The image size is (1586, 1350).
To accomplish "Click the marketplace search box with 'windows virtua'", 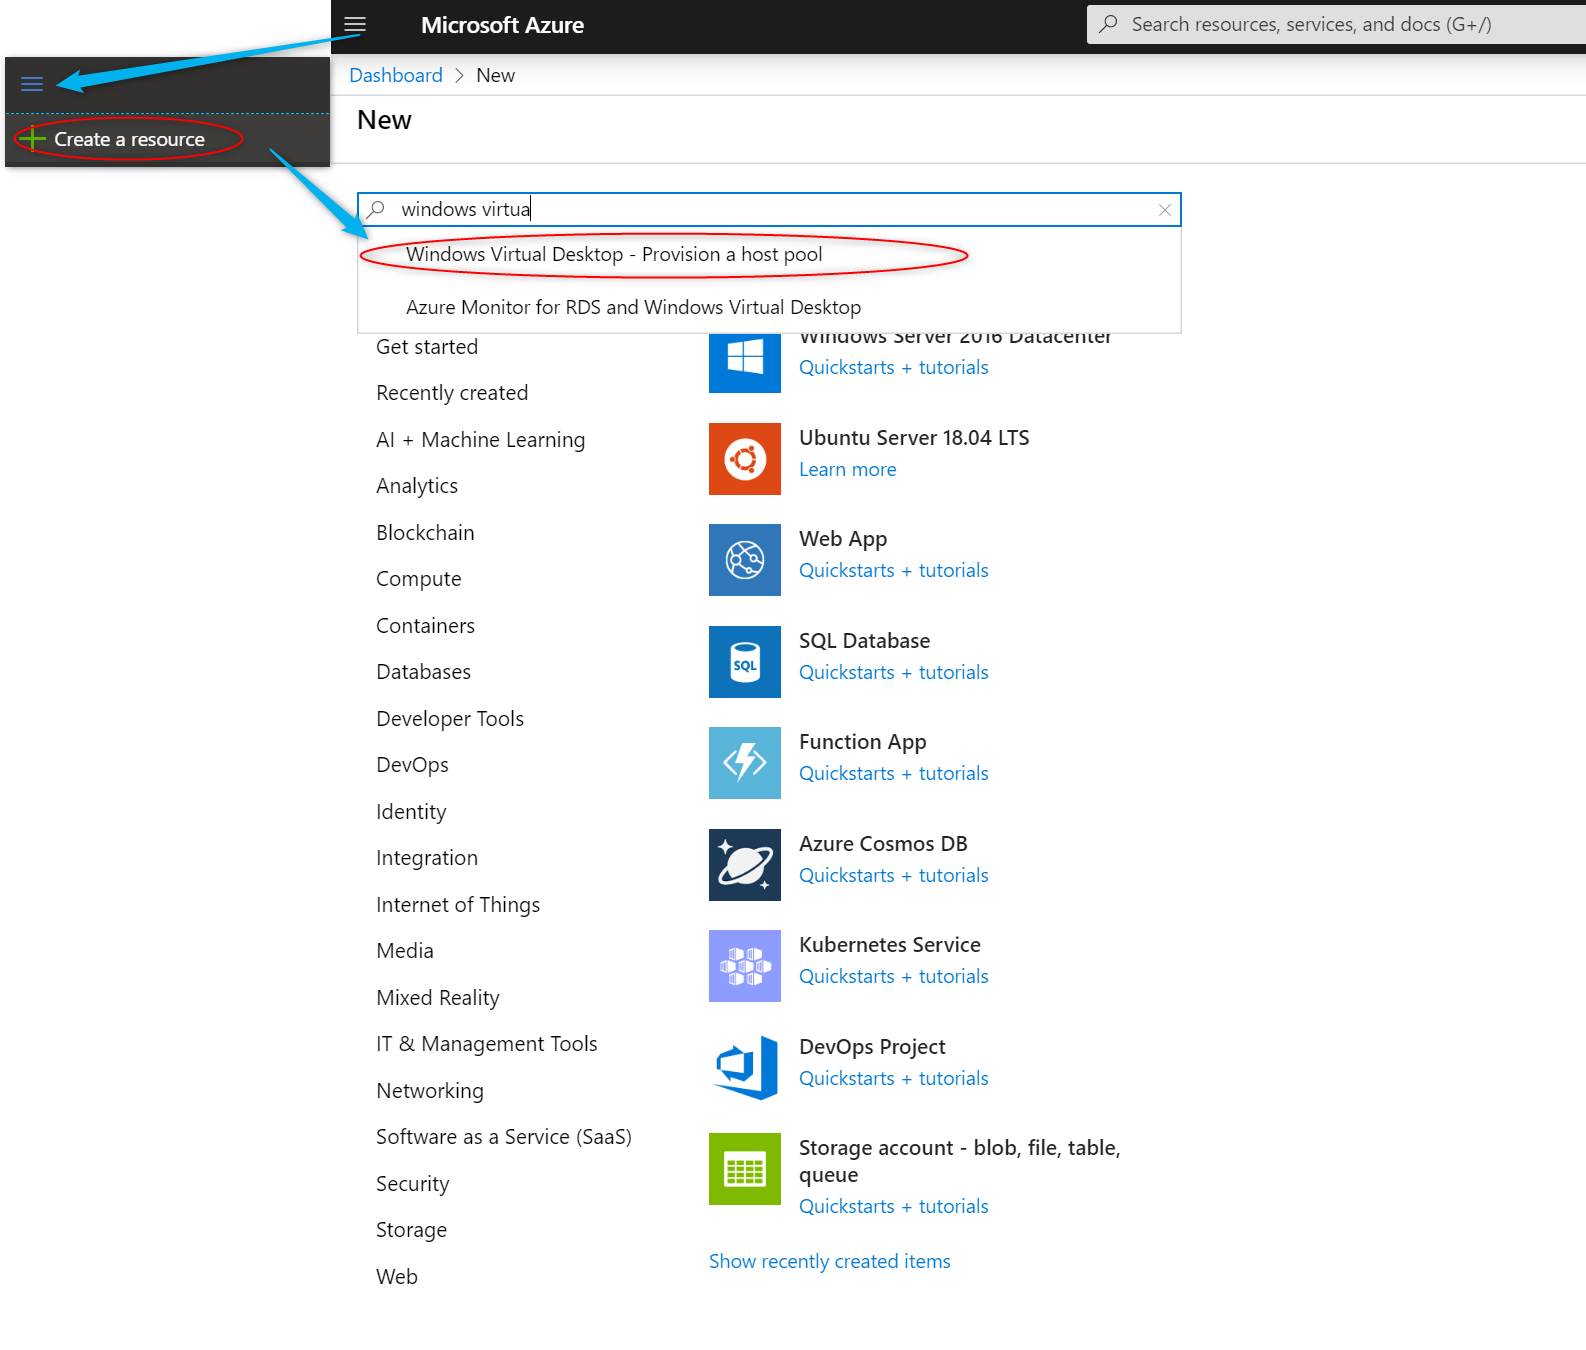I will click(x=769, y=209).
